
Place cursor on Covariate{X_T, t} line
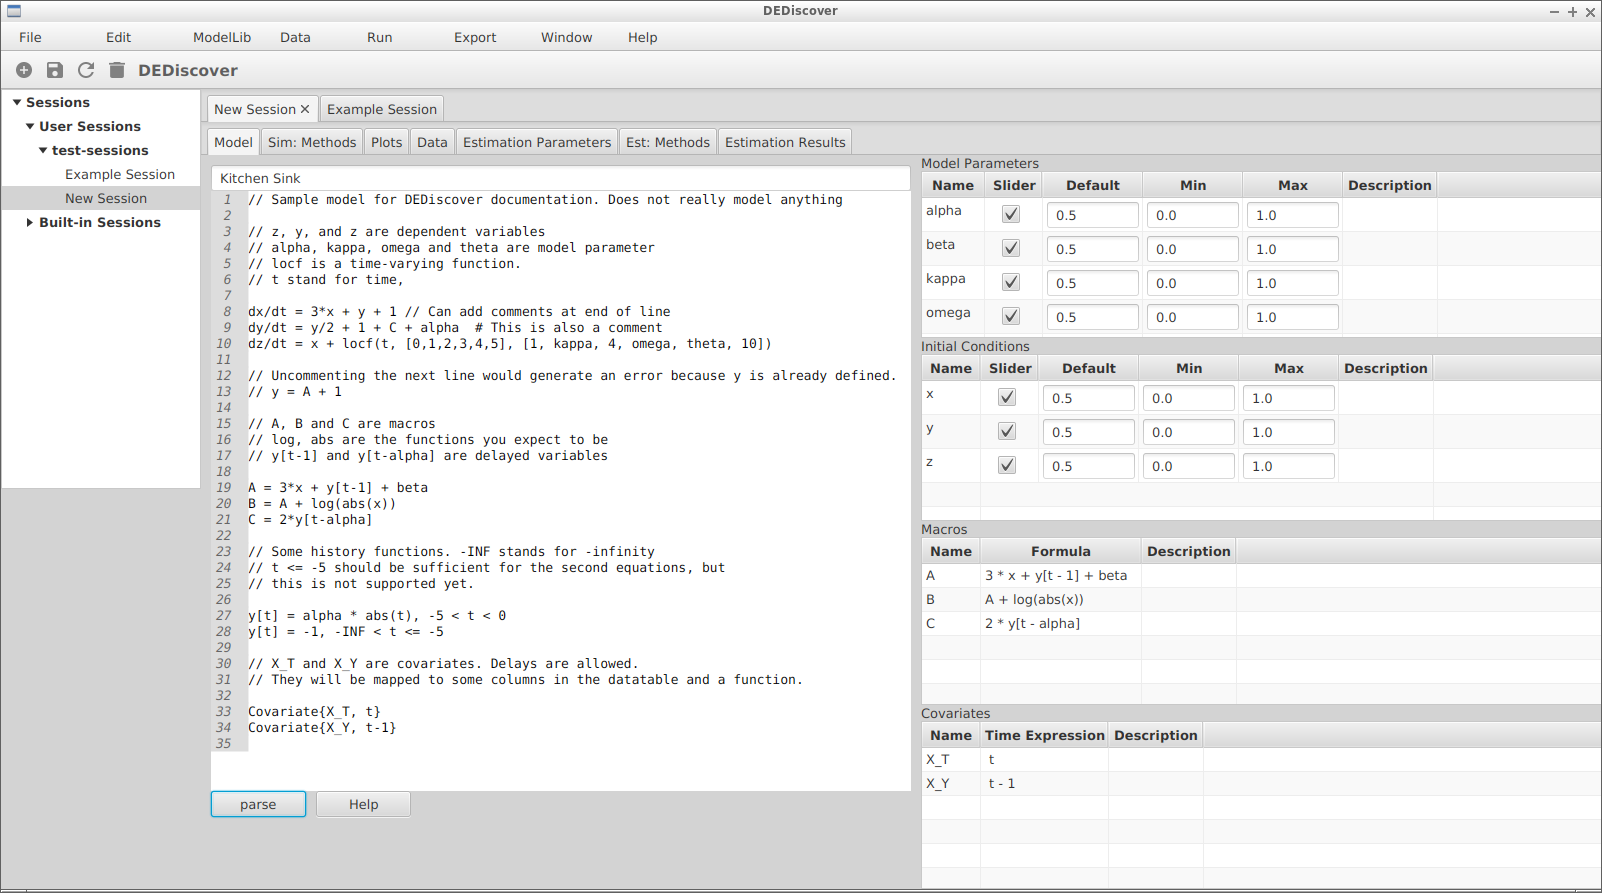click(314, 712)
